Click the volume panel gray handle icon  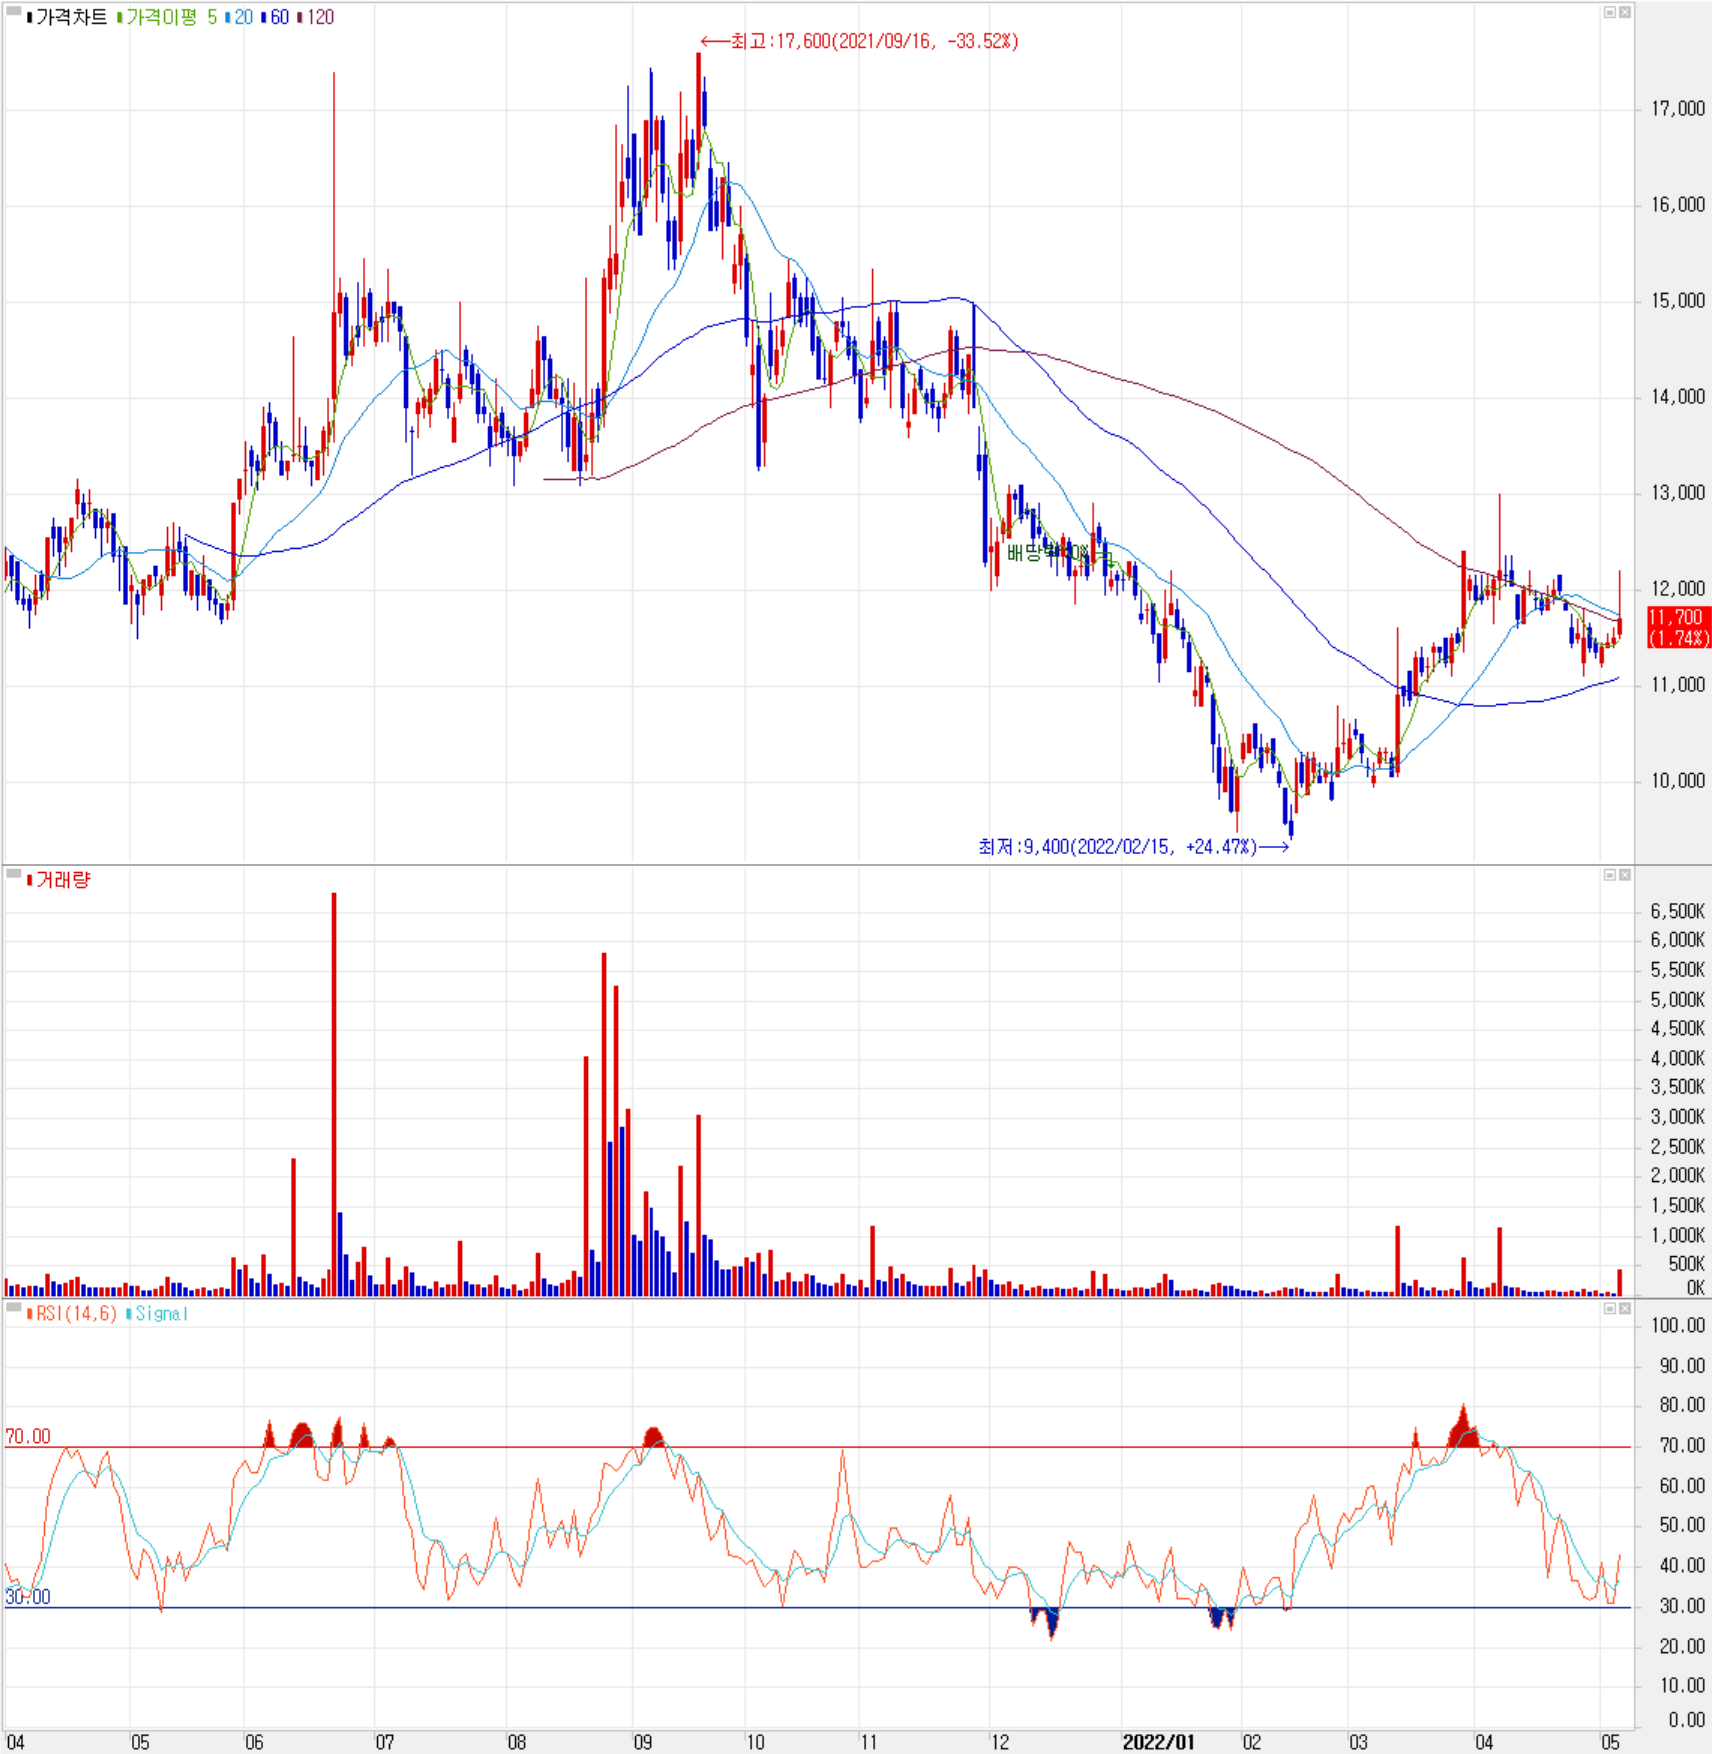[x=14, y=874]
